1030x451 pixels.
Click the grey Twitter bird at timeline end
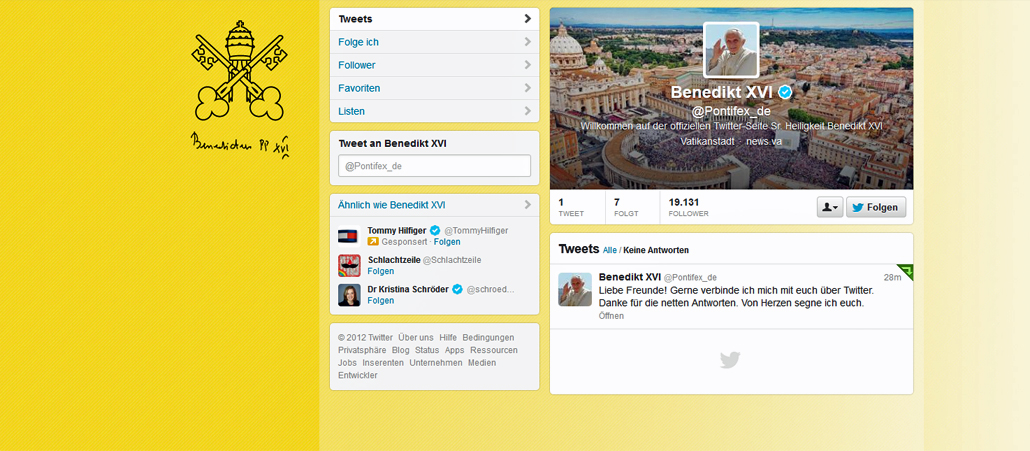tap(730, 360)
